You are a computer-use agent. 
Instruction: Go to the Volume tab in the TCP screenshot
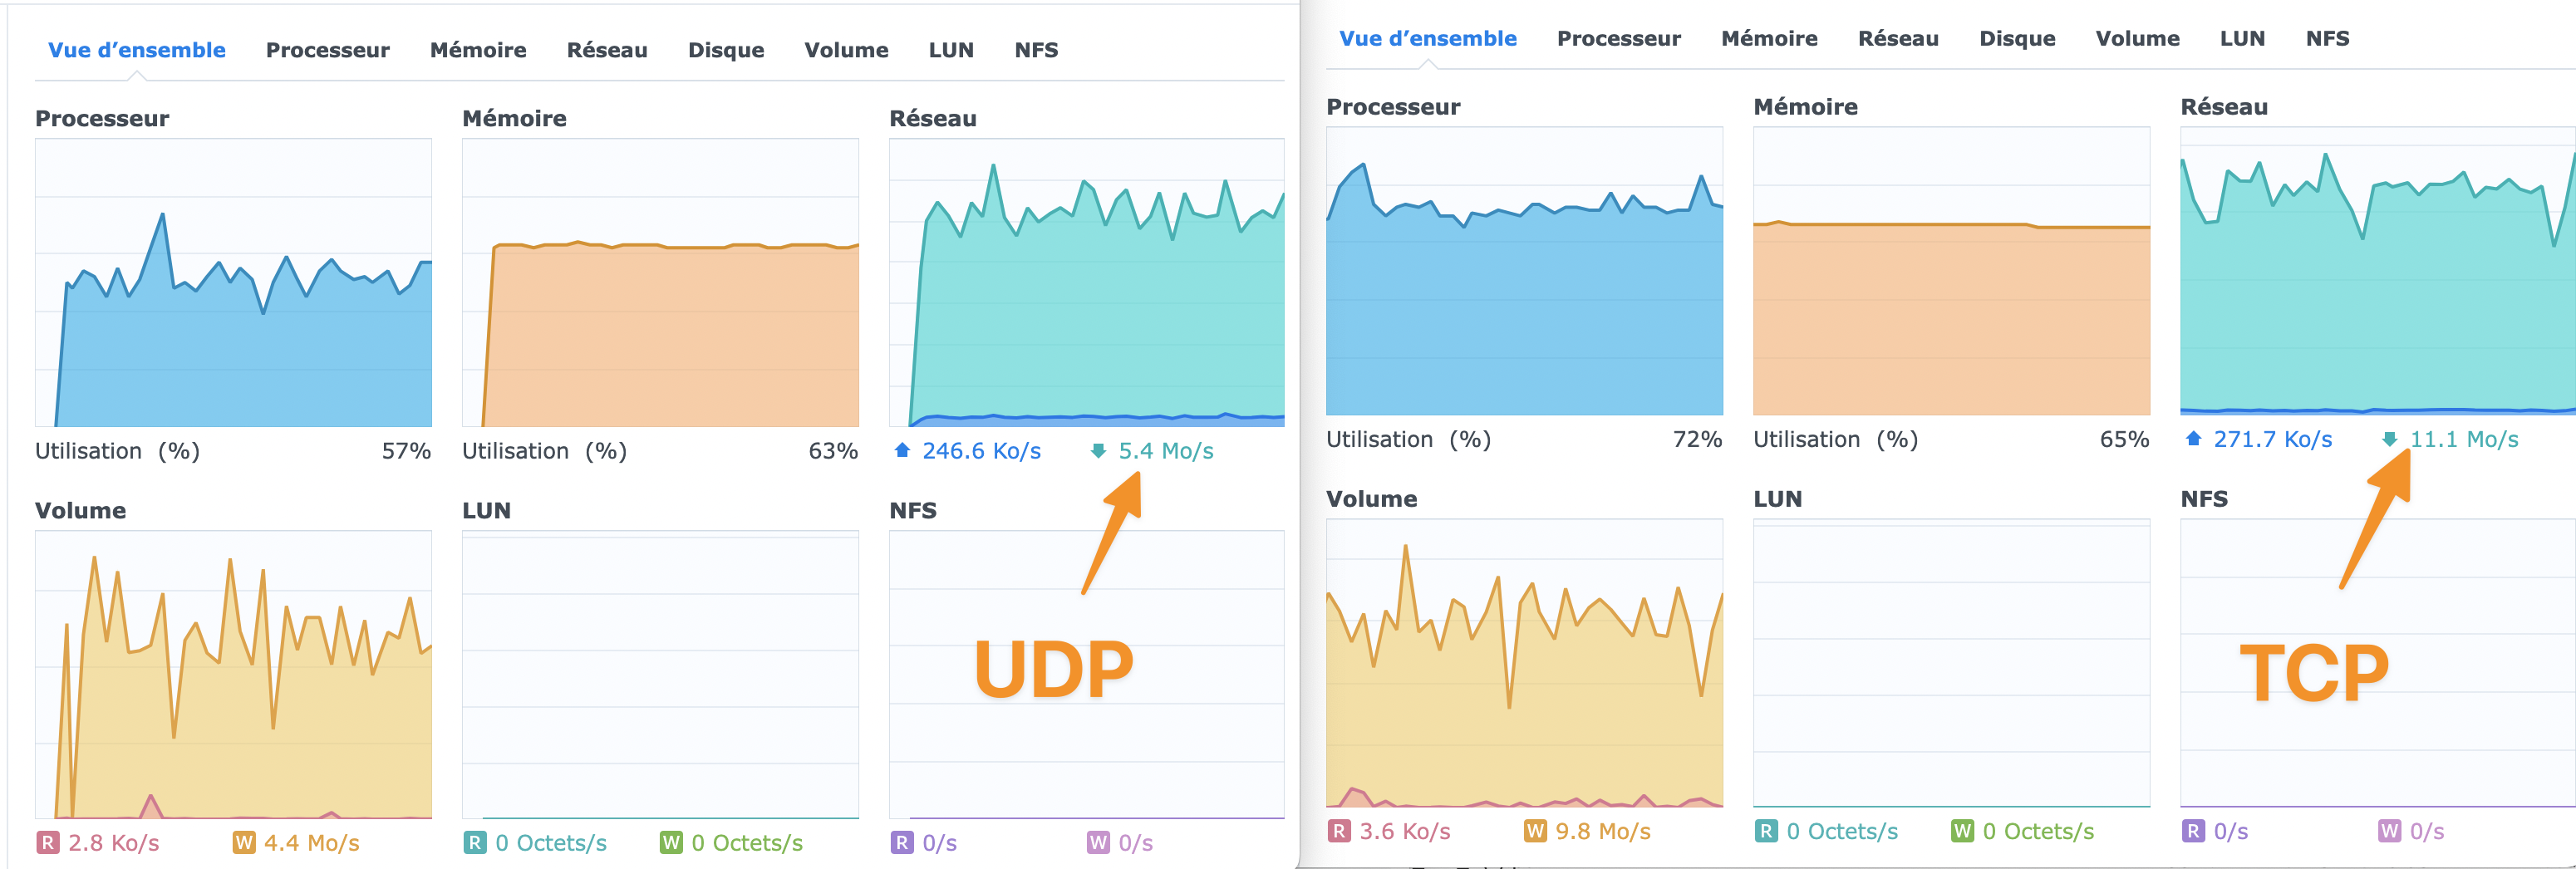(x=2137, y=39)
